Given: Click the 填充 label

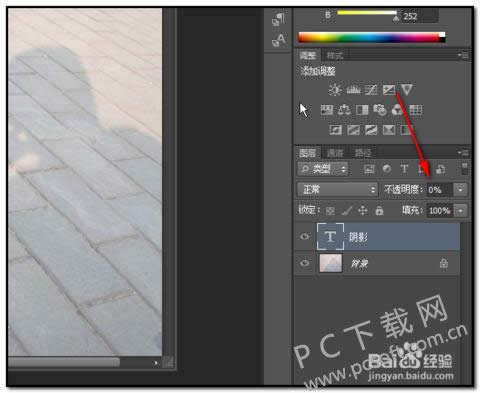Looking at the screenshot, I should point(412,210).
